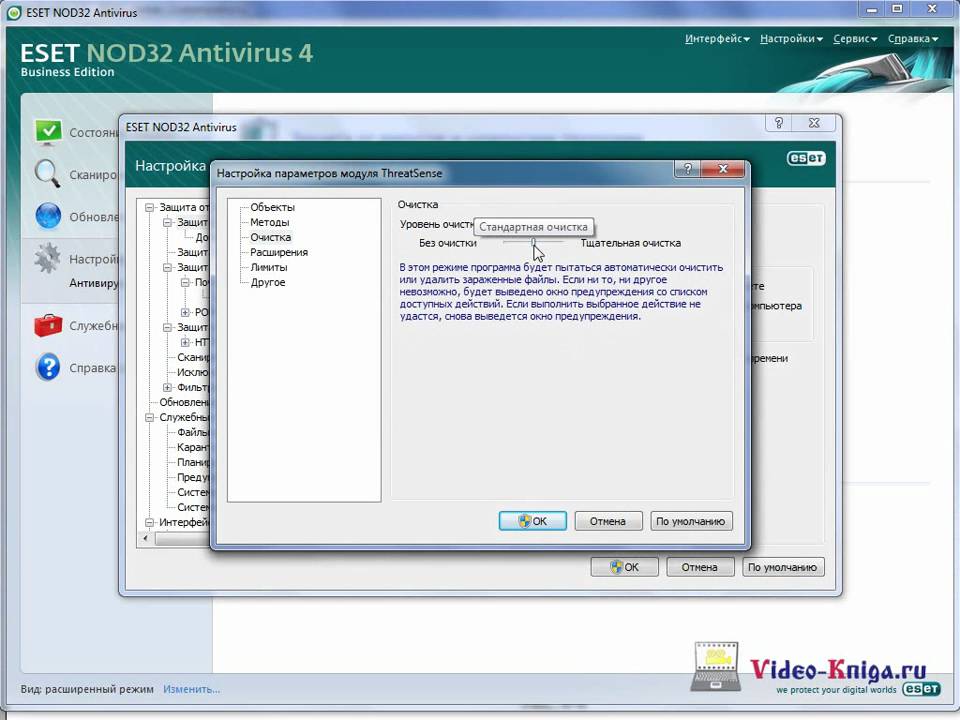Open the Сервис menu

pyautogui.click(x=855, y=39)
